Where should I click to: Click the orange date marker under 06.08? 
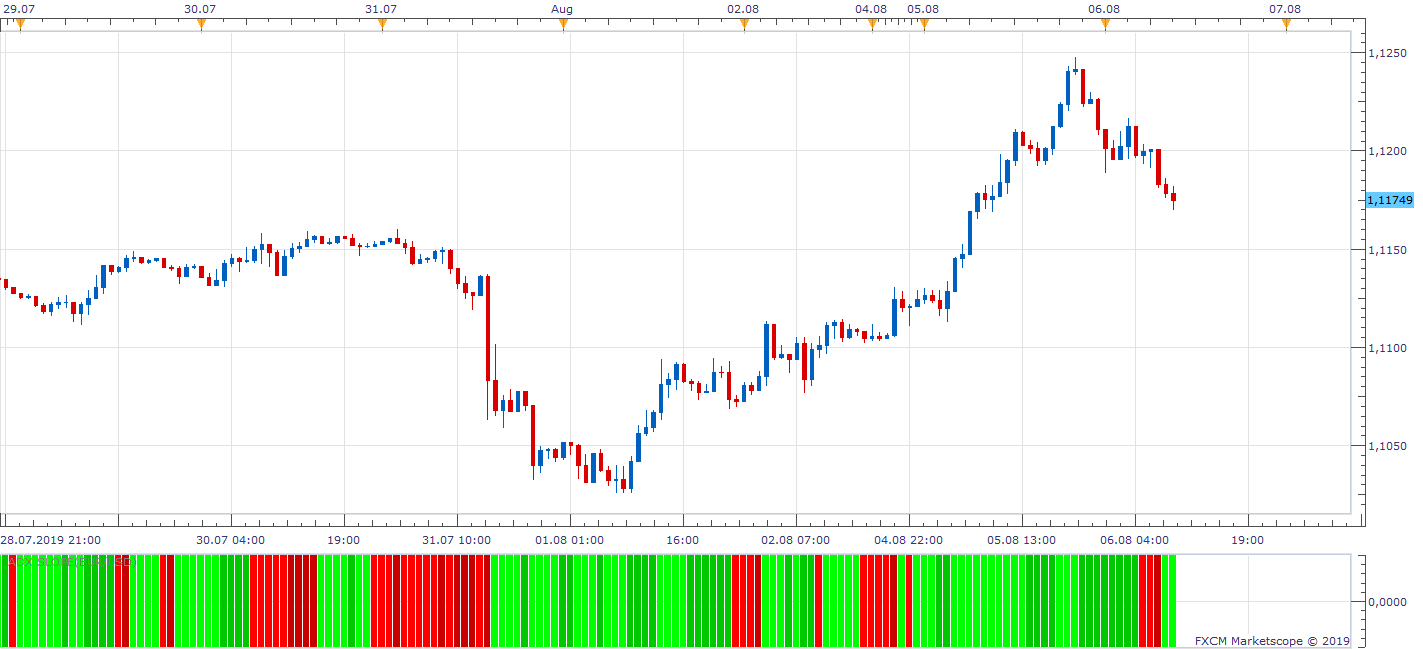click(x=1105, y=24)
